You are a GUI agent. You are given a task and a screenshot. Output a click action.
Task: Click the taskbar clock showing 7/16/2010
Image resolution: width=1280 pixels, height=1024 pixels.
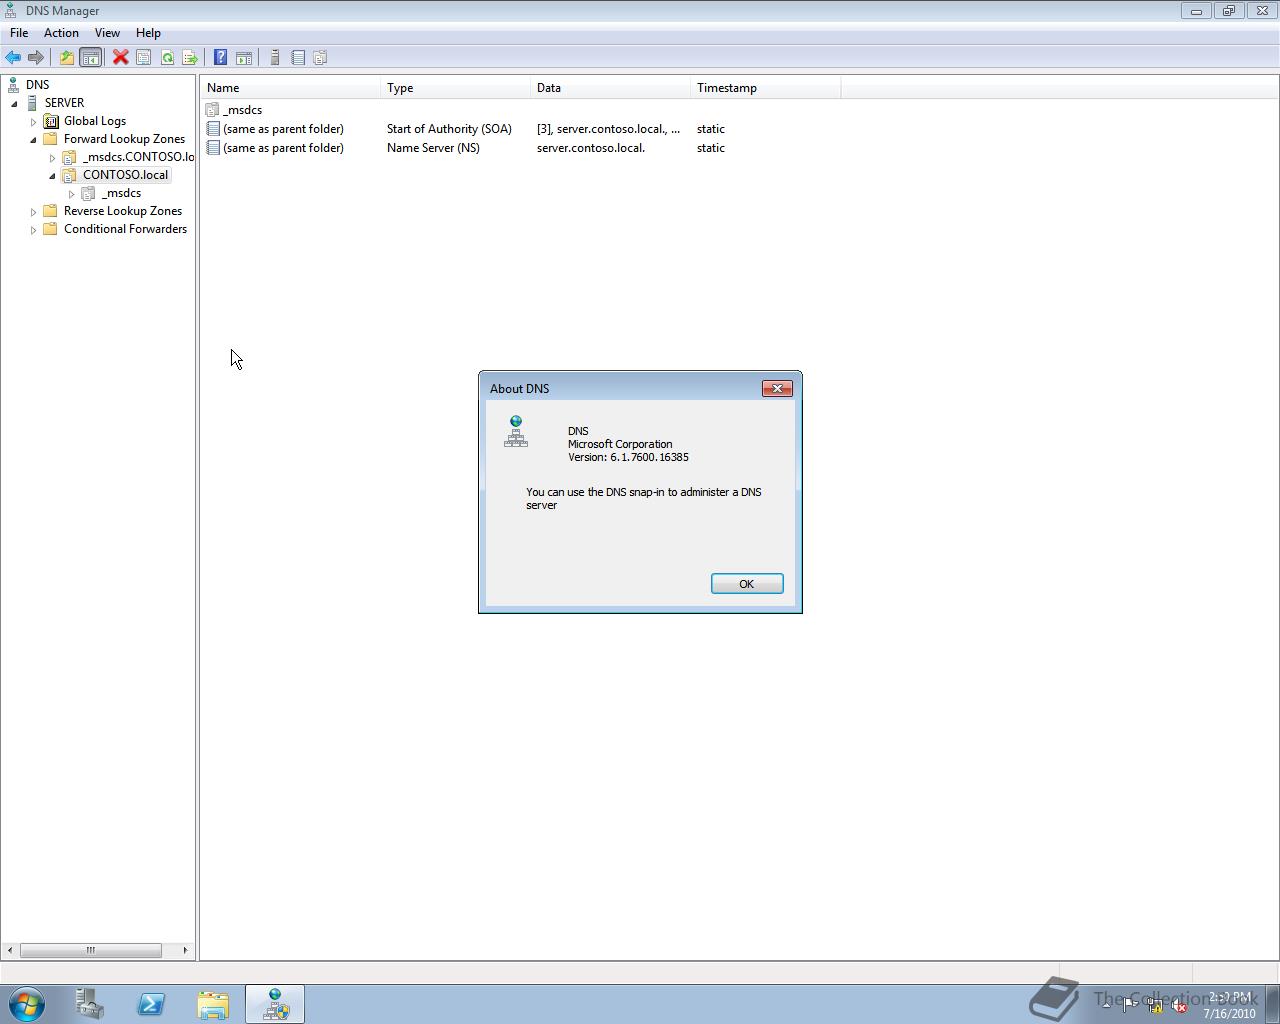1230,1005
